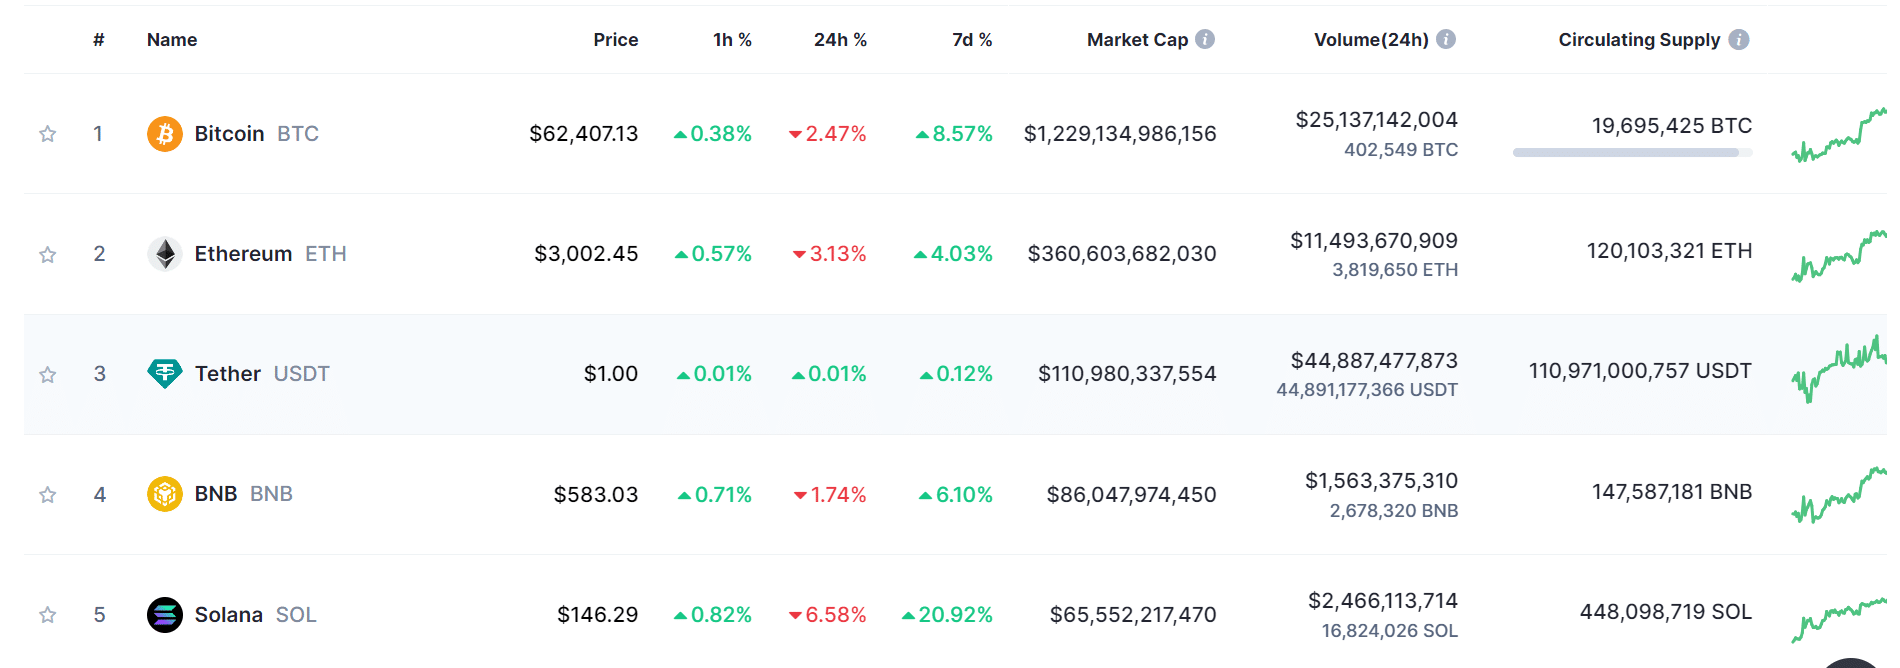Click Ethereum volume $11,493,670,909
The height and width of the screenshot is (668, 1900).
click(1374, 240)
